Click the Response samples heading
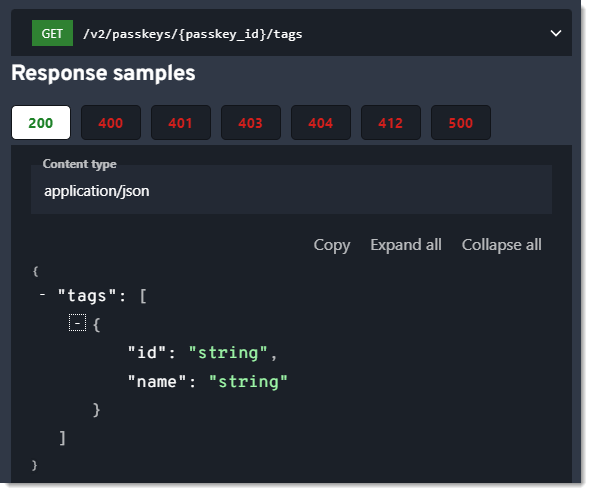The height and width of the screenshot is (493, 591). [x=103, y=73]
